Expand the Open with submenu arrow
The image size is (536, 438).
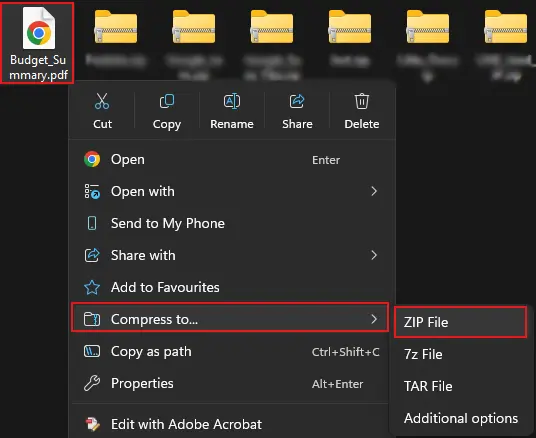[374, 191]
